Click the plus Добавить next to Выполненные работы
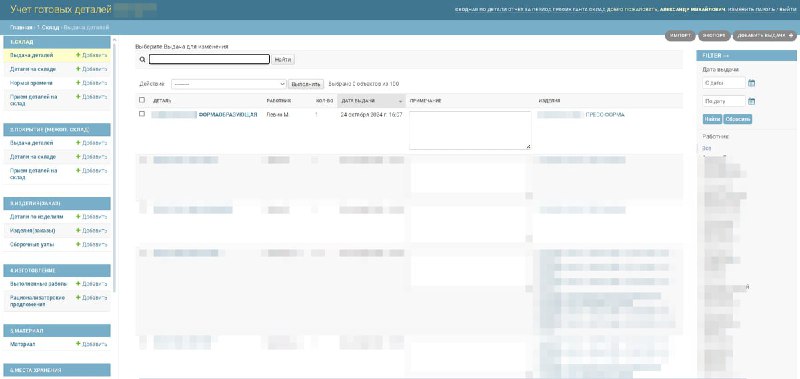Screen dimensions: 800x379 pos(91,284)
